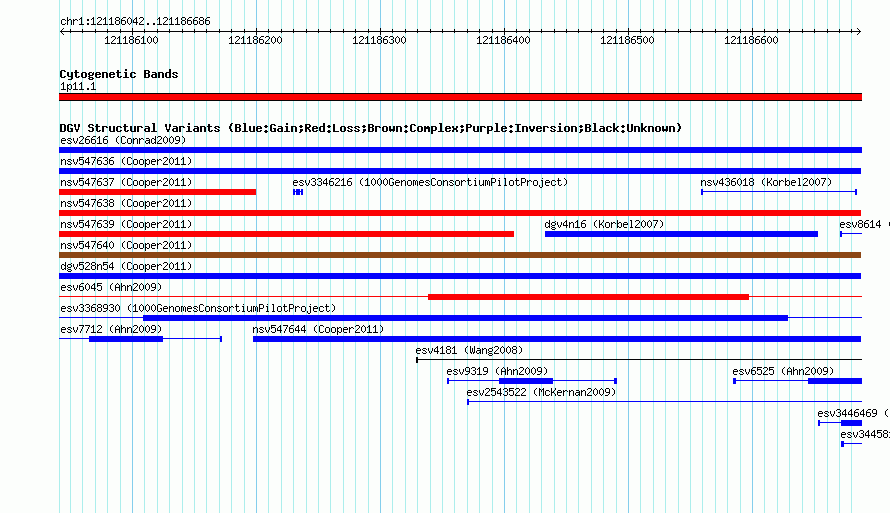Open the nsv547638 (Cooper2011) label
This screenshot has height=513, width=890.
126,203
